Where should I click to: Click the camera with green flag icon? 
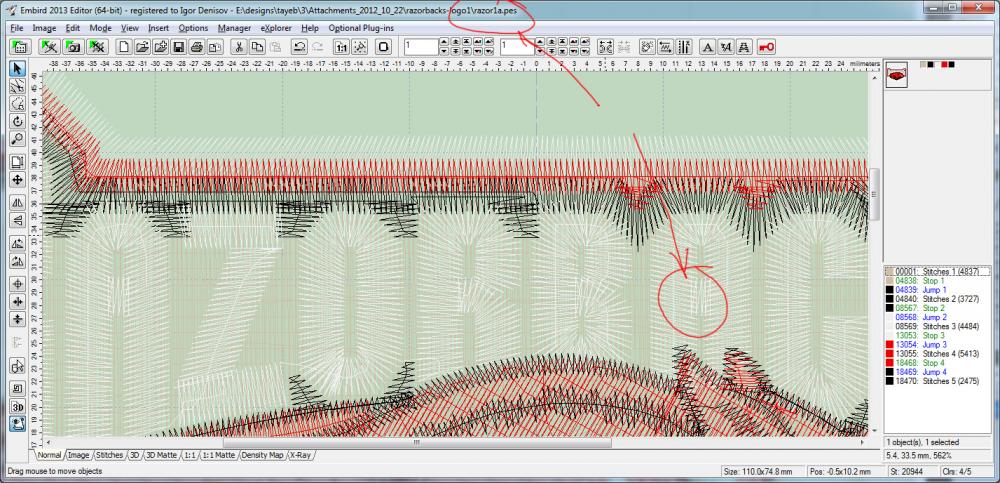73,47
